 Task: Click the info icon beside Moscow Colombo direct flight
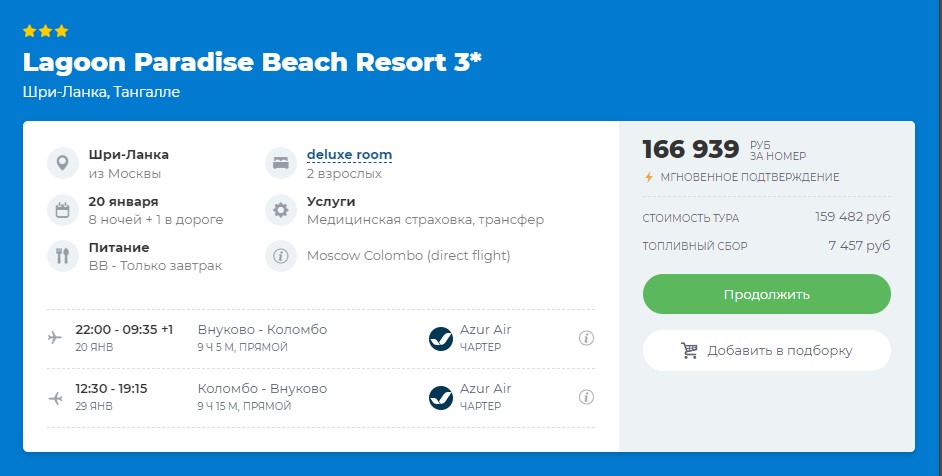[x=281, y=256]
